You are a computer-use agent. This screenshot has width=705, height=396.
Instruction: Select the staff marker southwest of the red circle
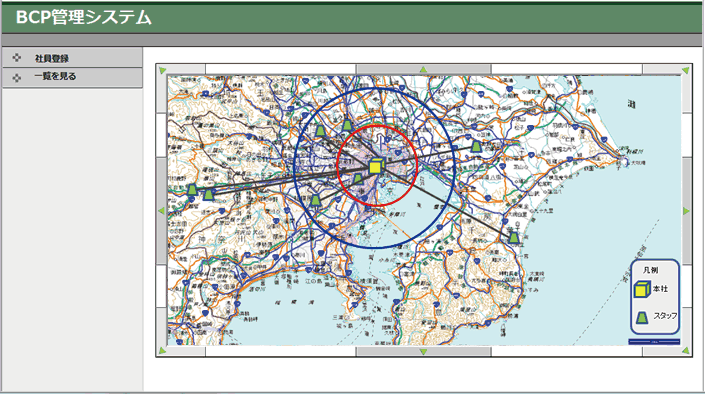pyautogui.click(x=316, y=200)
